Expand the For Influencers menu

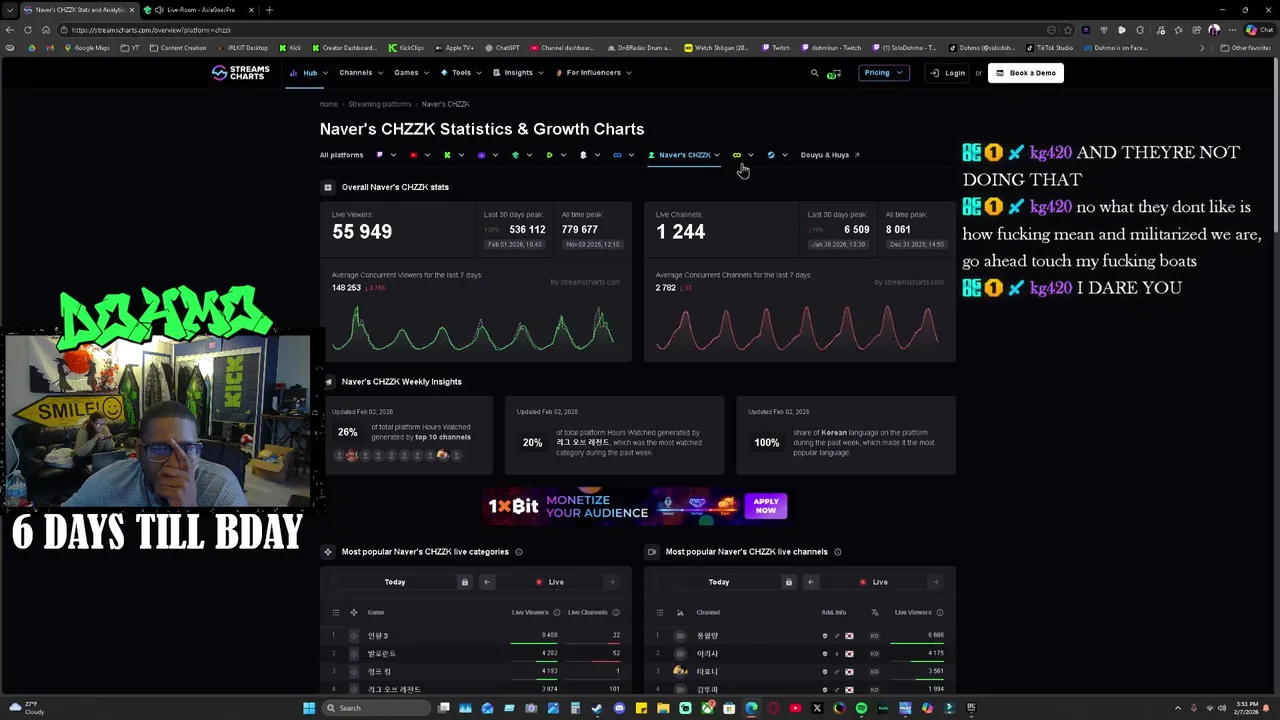(x=594, y=72)
